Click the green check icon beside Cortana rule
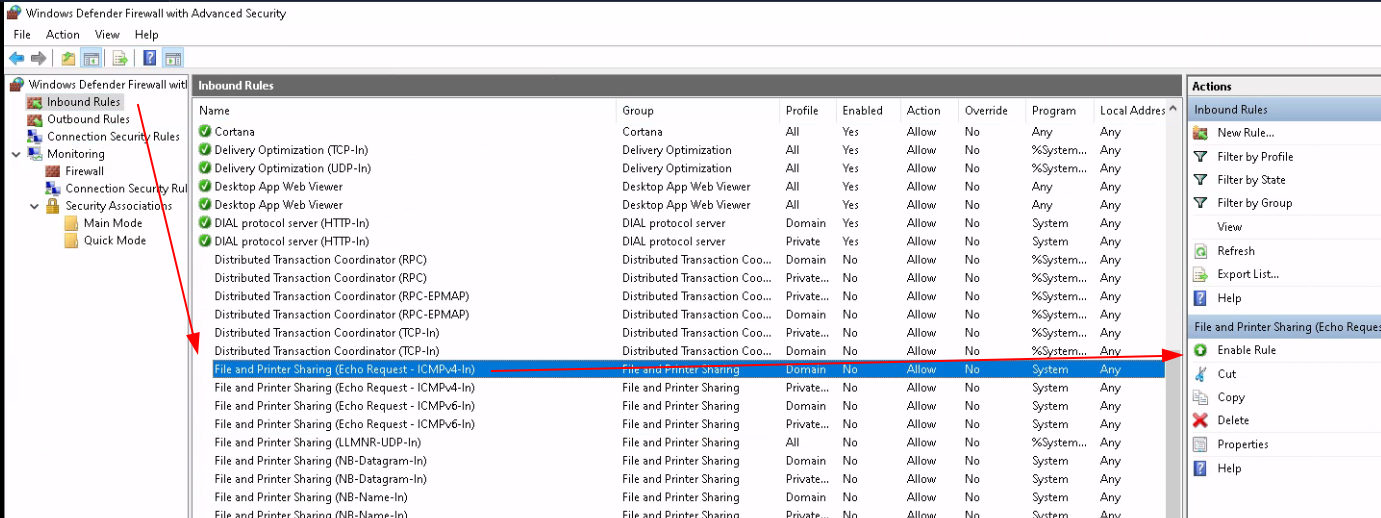Image resolution: width=1381 pixels, height=518 pixels. click(x=205, y=131)
